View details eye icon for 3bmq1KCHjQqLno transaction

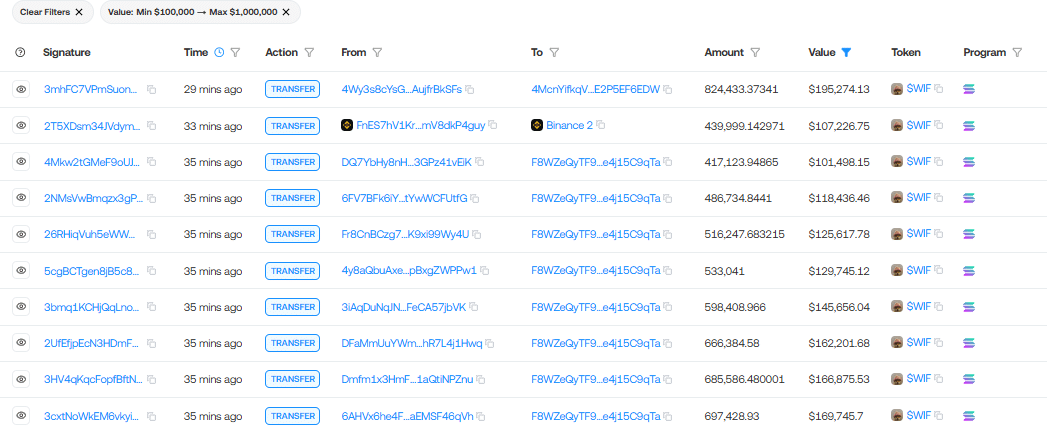(21, 306)
